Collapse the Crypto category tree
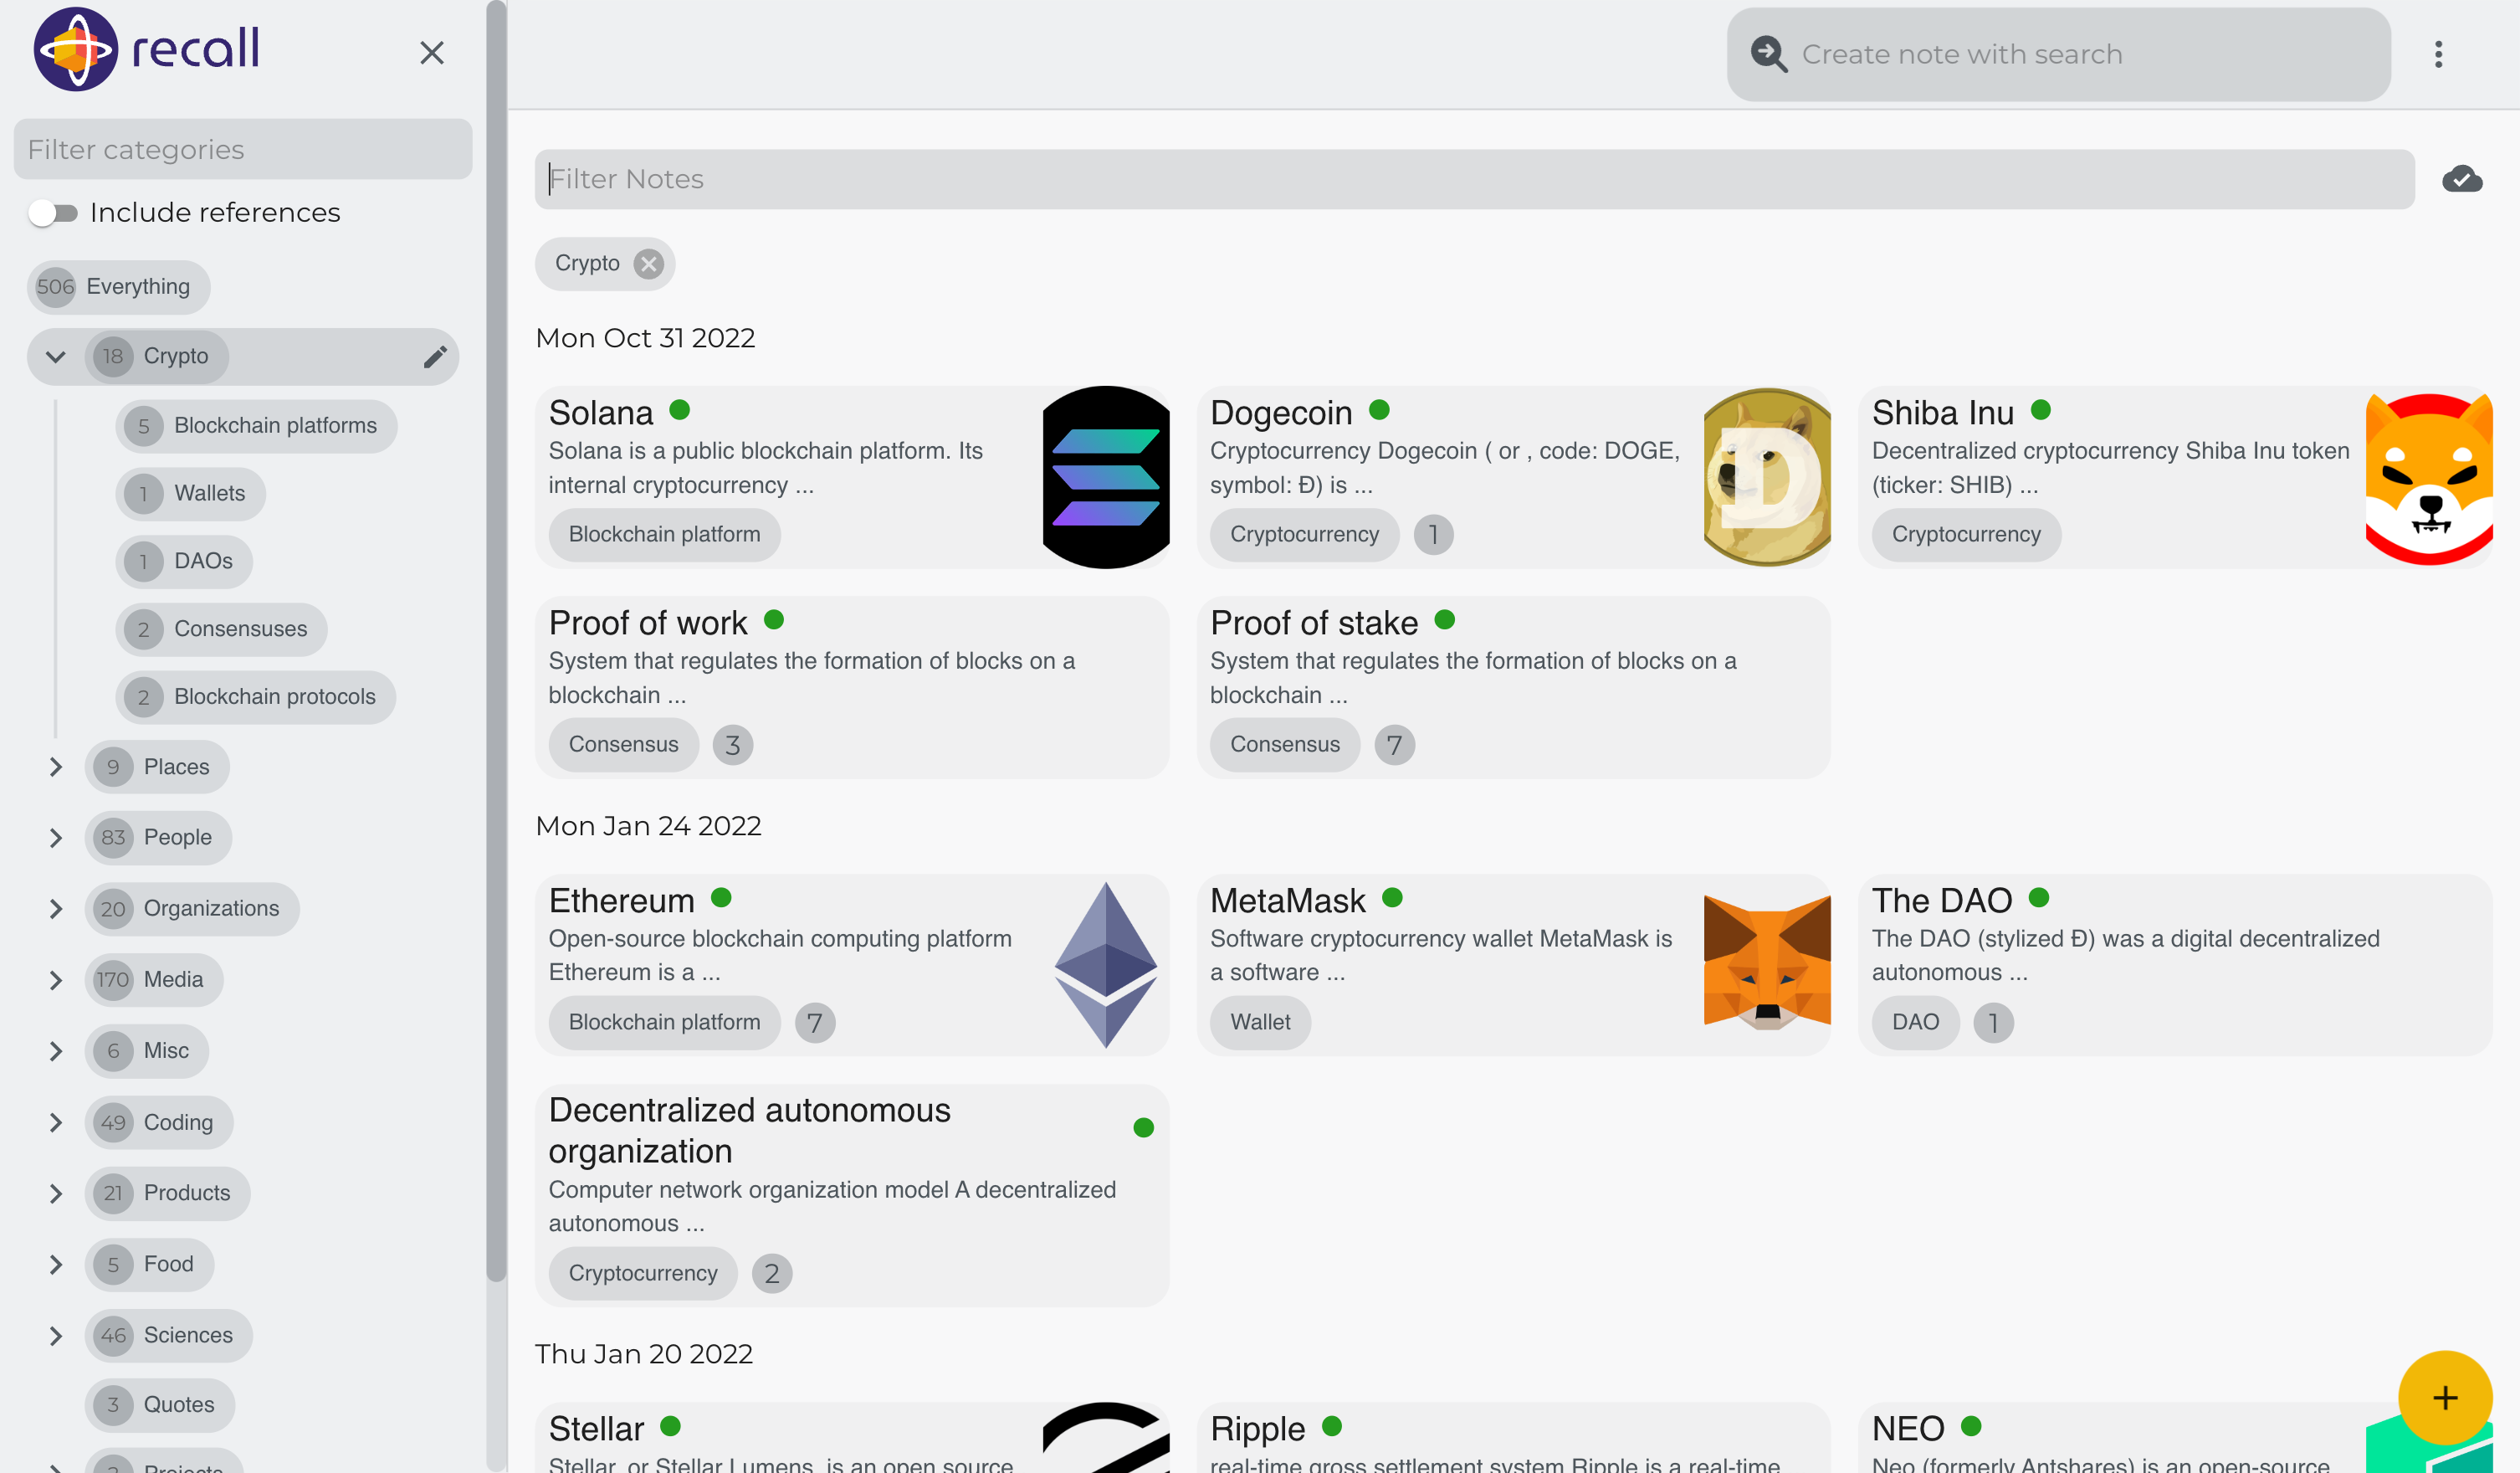The width and height of the screenshot is (2520, 1473). coord(56,357)
